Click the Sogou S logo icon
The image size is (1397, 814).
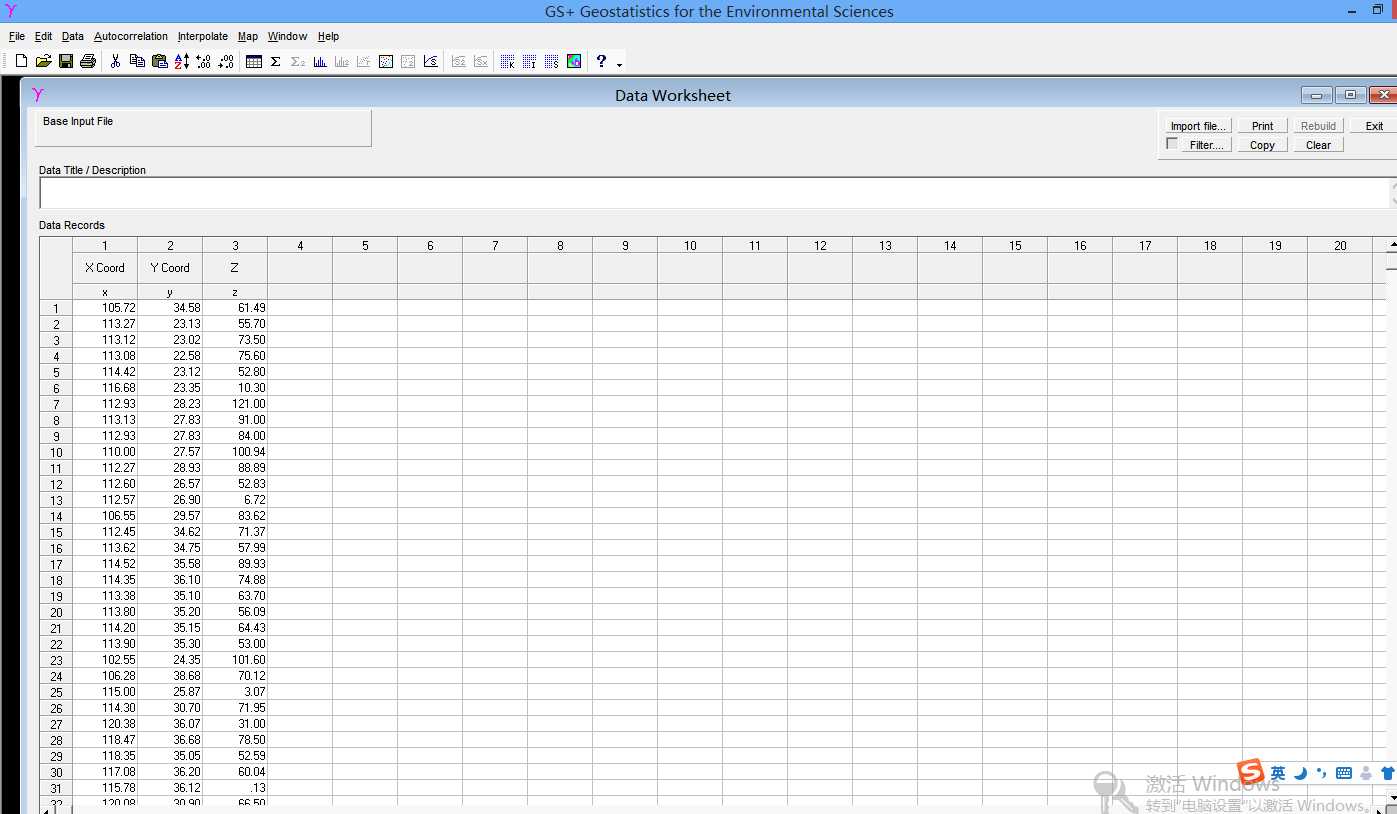(x=1251, y=772)
